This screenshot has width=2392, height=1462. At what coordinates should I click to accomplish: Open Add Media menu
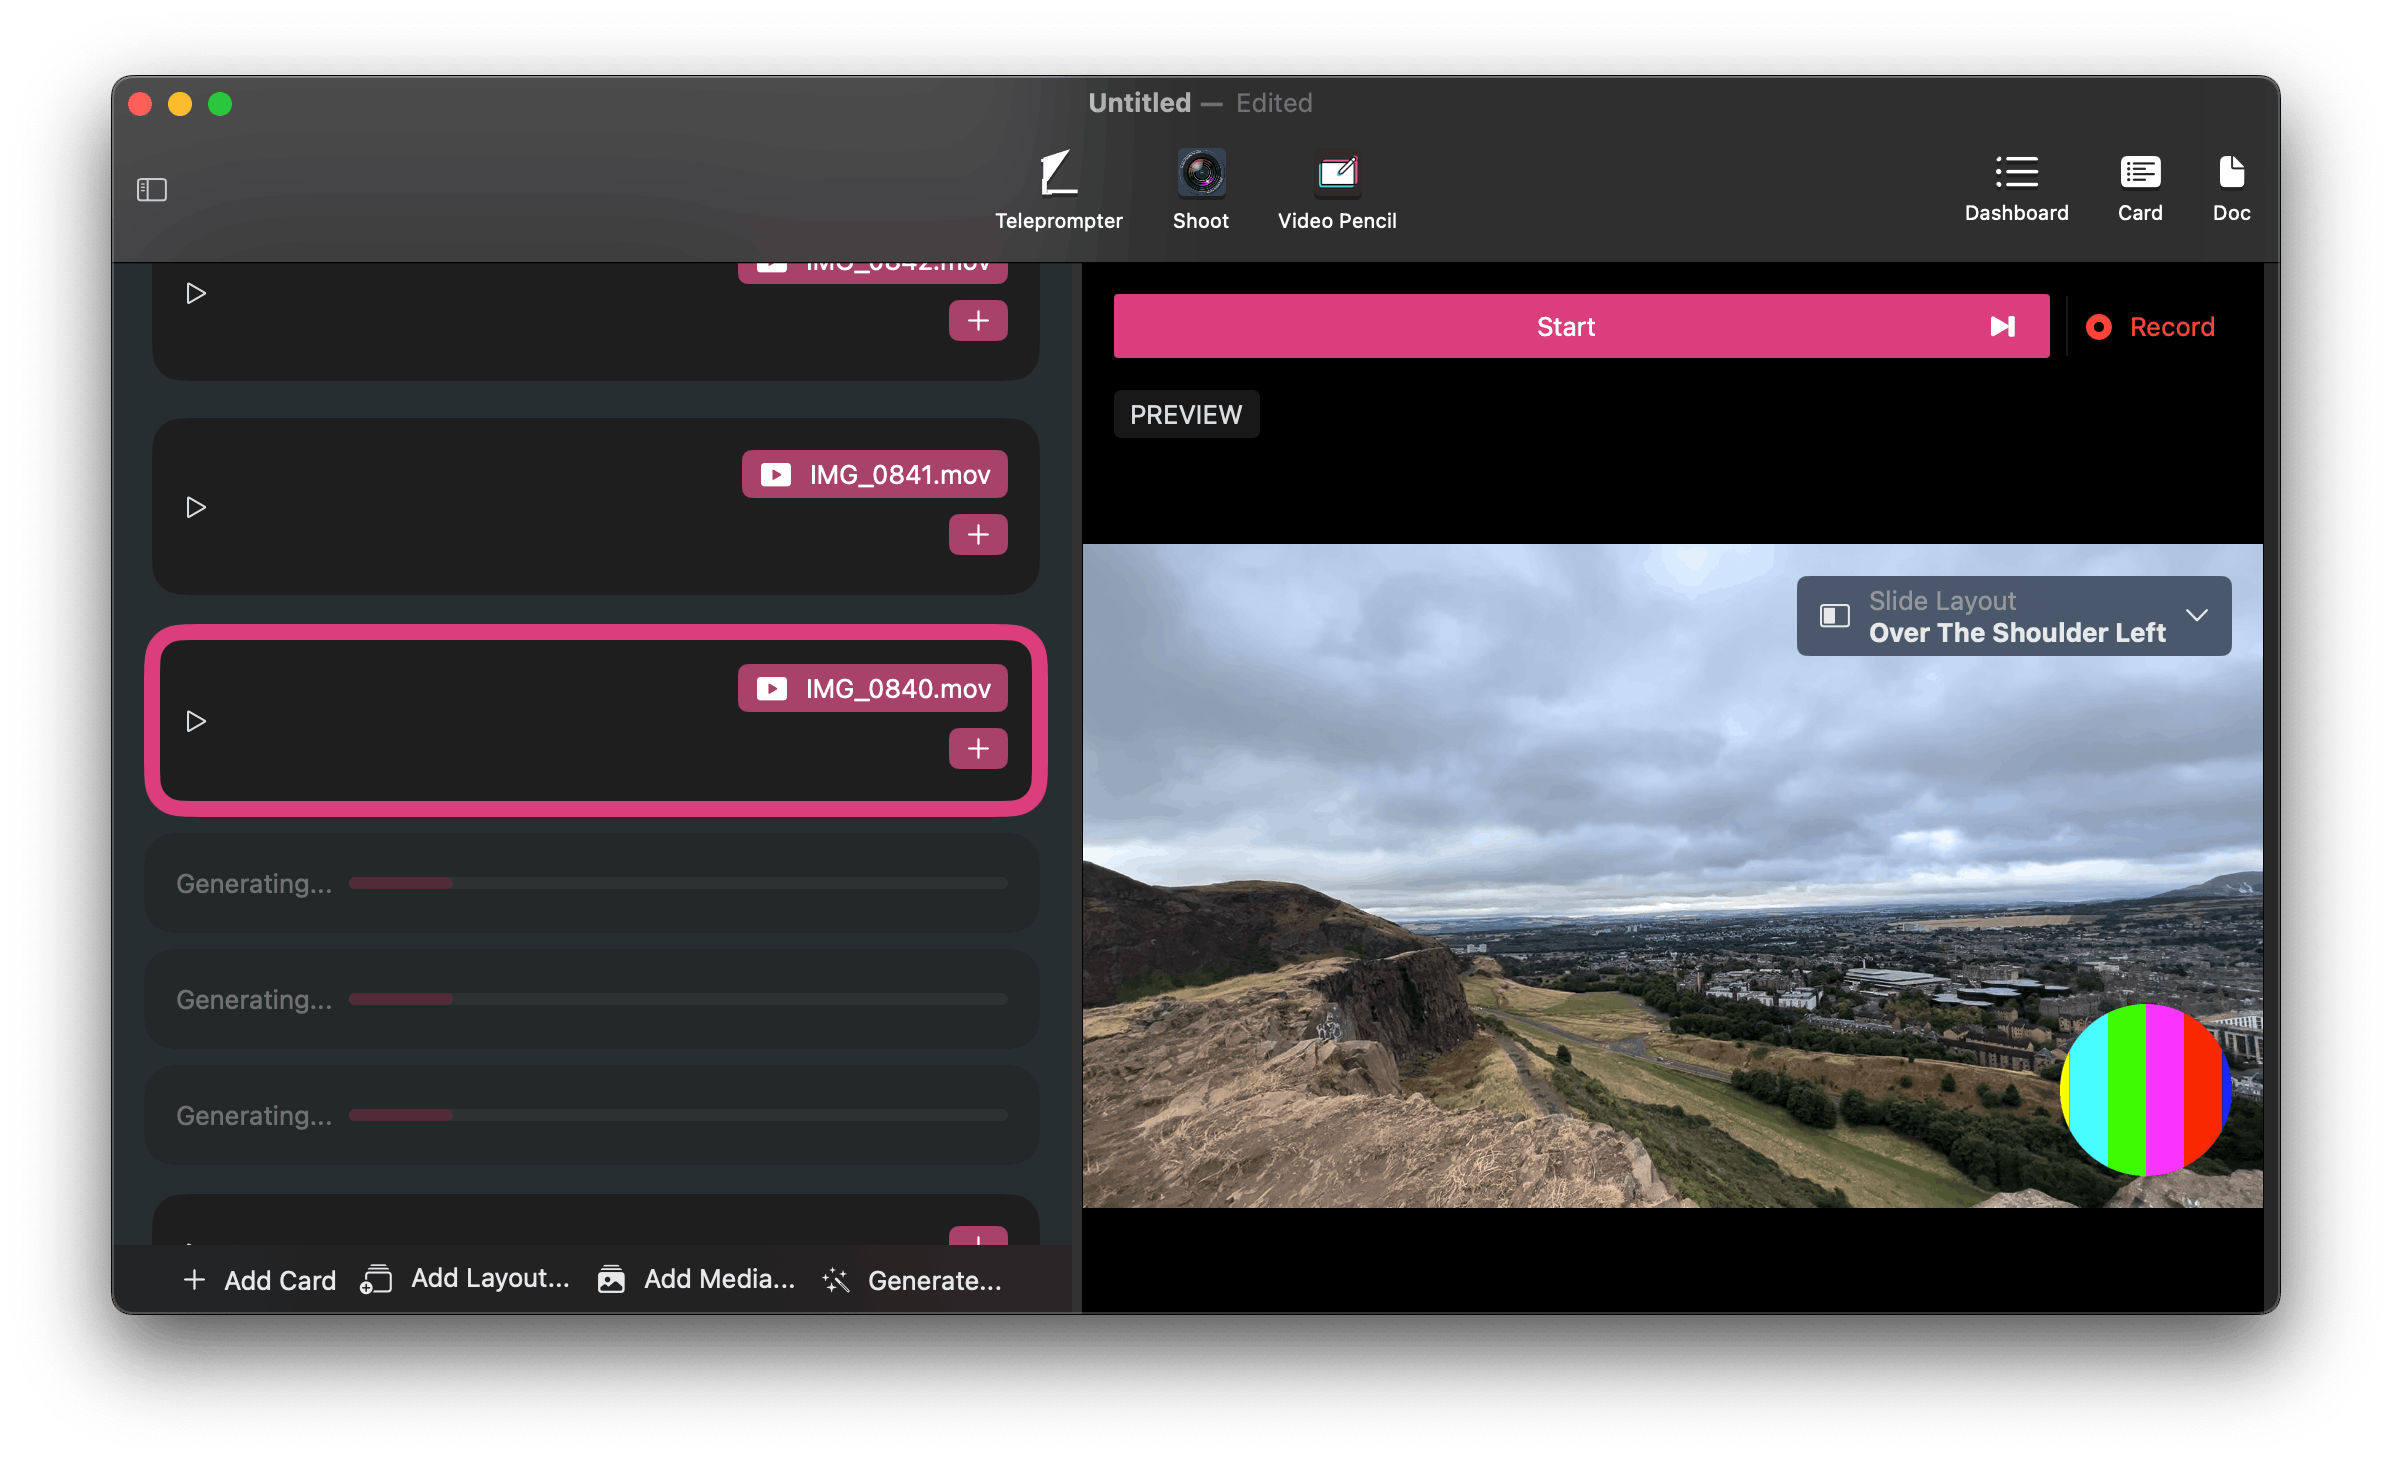tap(697, 1279)
